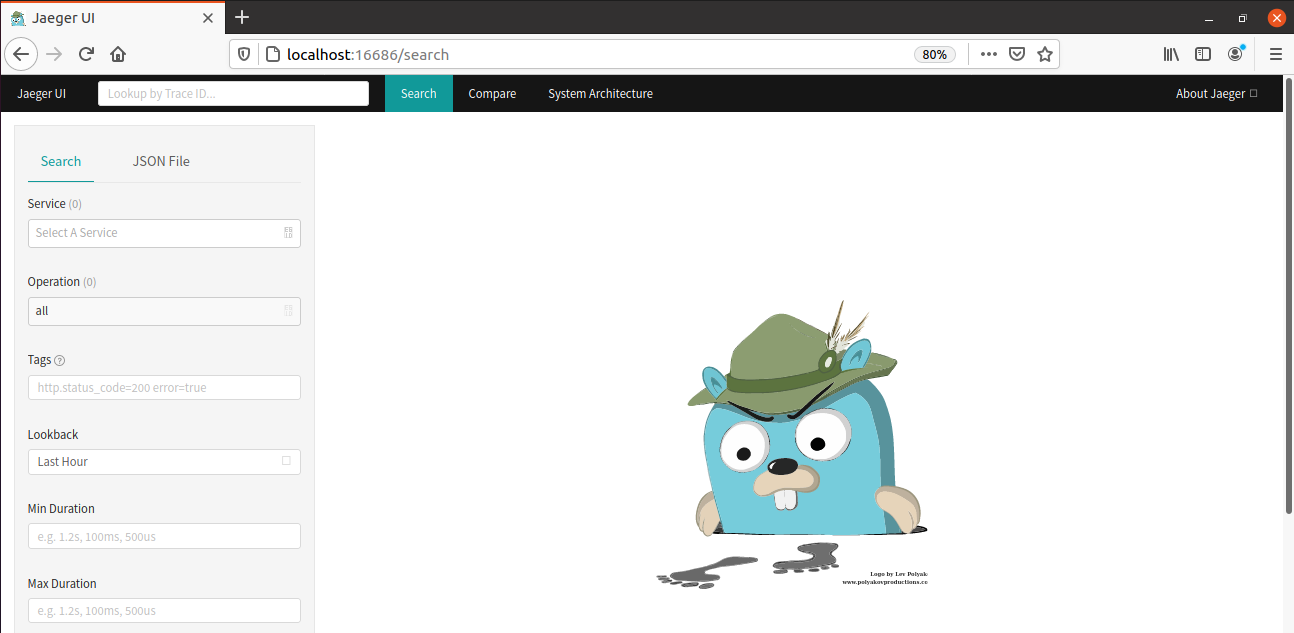The height and width of the screenshot is (633, 1294).
Task: Go back to previous page
Action: [x=21, y=54]
